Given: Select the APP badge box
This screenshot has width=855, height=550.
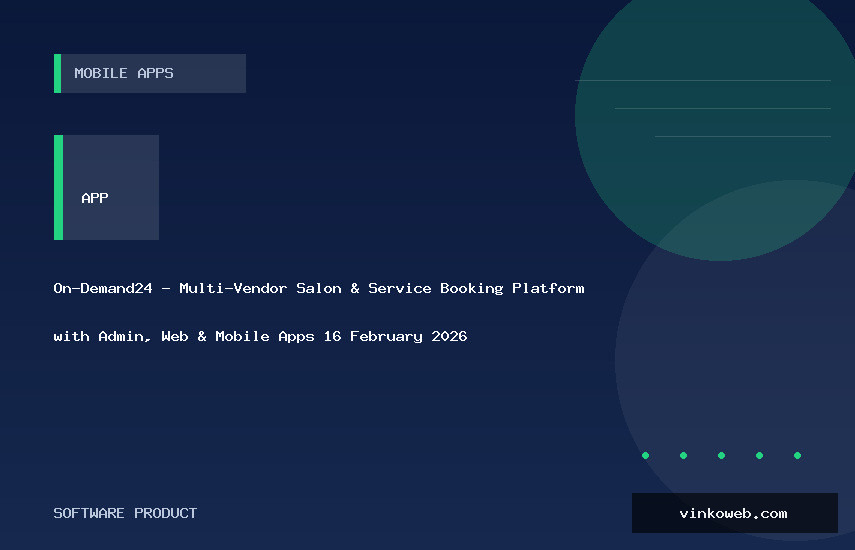Looking at the screenshot, I should tap(106, 188).
